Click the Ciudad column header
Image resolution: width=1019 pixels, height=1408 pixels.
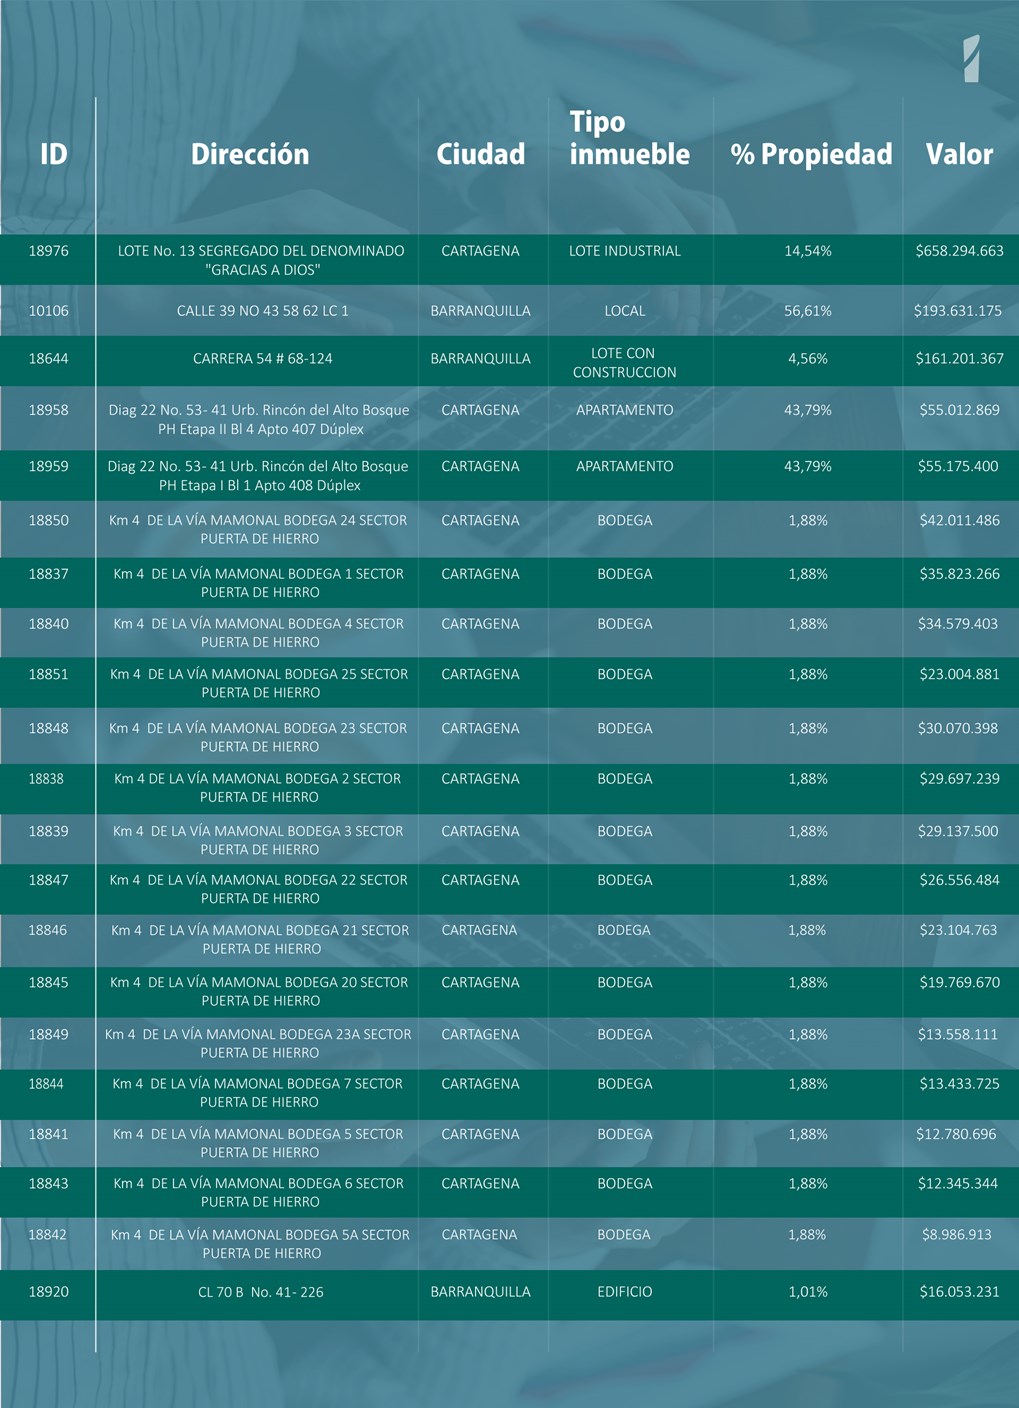pos(481,154)
